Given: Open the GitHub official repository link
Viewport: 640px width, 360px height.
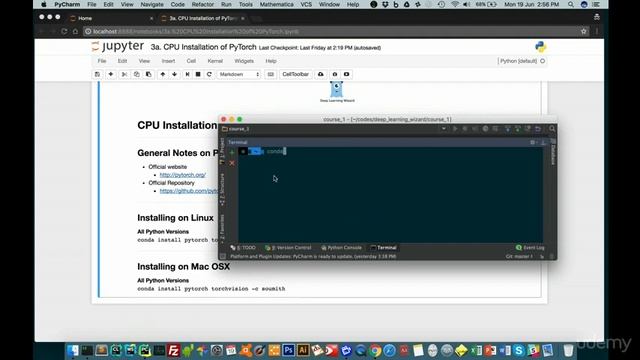Looking at the screenshot, I should (x=189, y=191).
